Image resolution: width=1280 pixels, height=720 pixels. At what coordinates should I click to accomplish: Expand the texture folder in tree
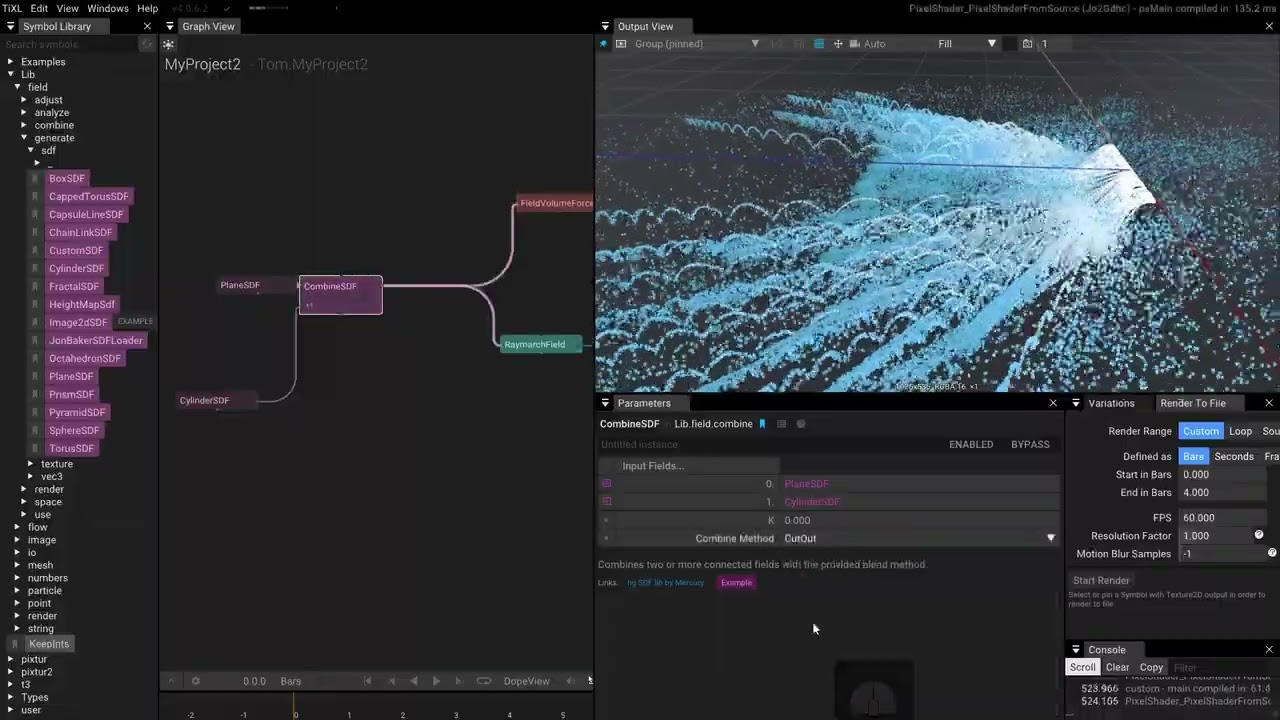(31, 464)
